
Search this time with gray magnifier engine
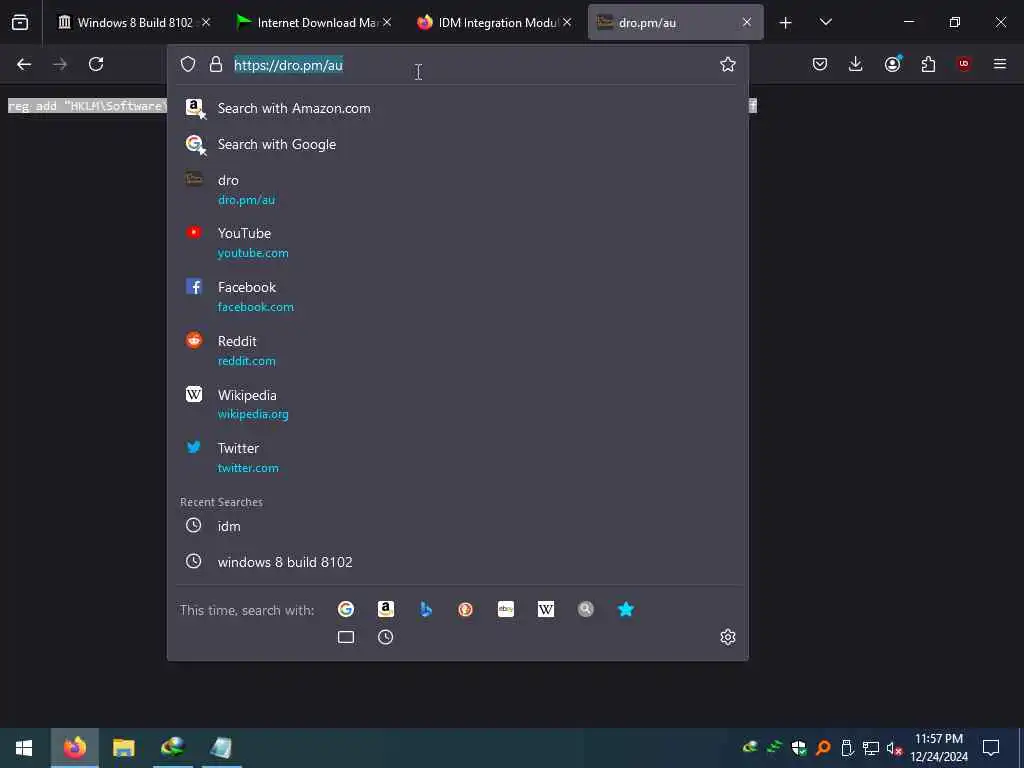pos(586,609)
